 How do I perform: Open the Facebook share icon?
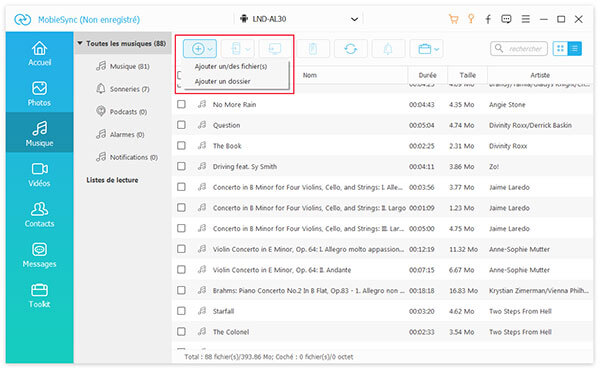[488, 19]
